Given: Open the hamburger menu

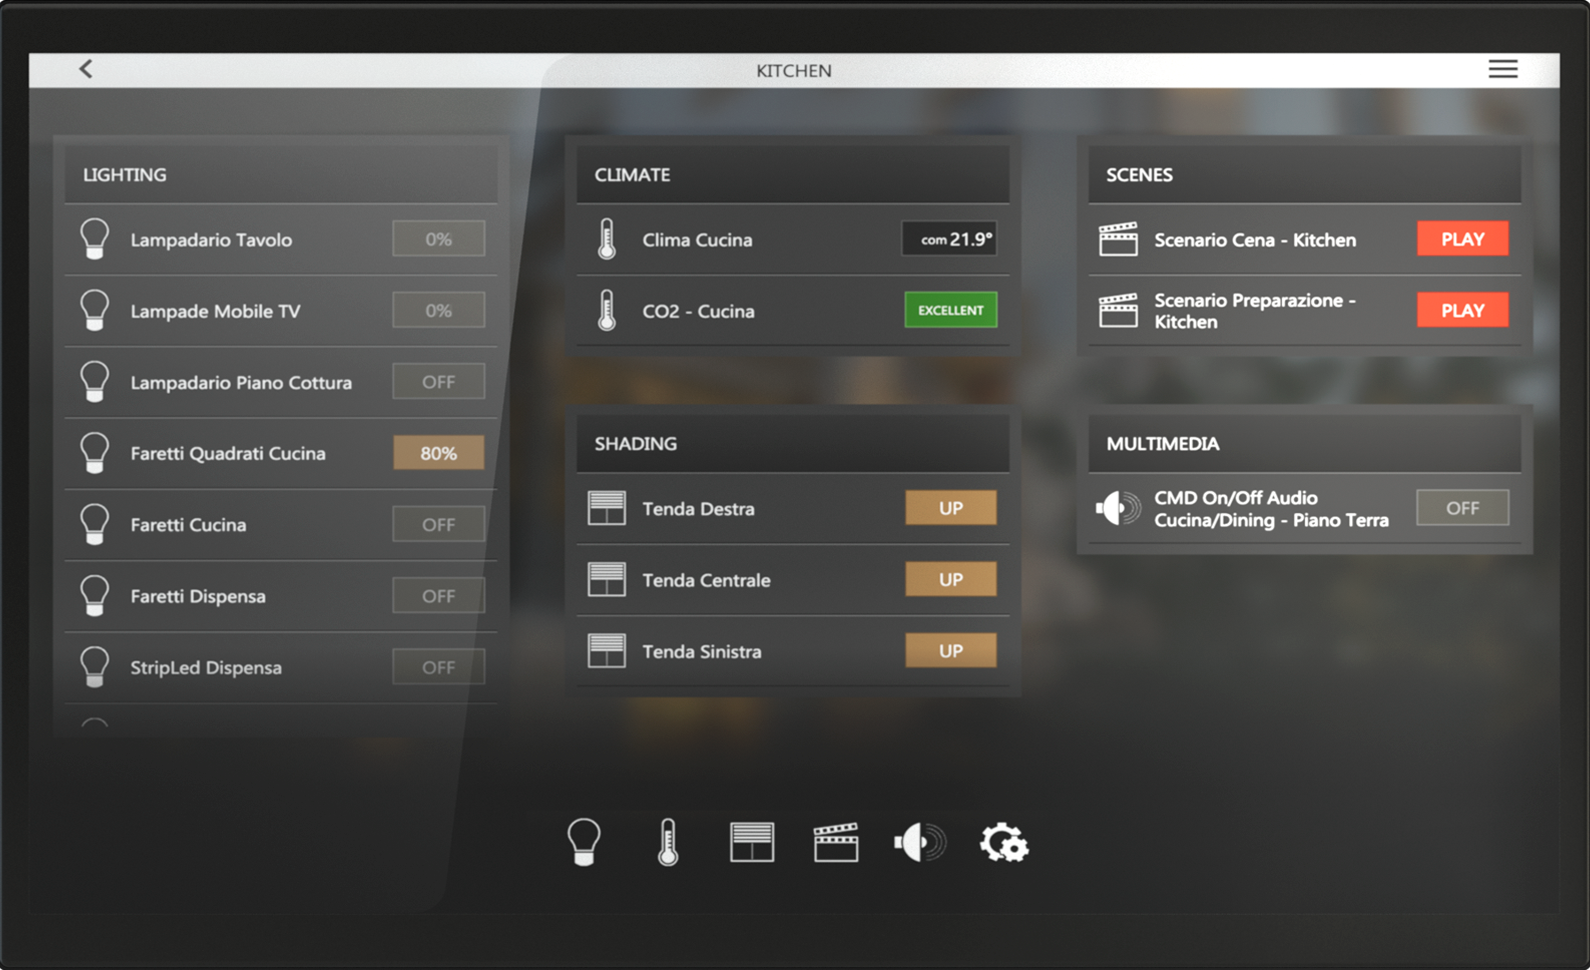Looking at the screenshot, I should [1502, 69].
